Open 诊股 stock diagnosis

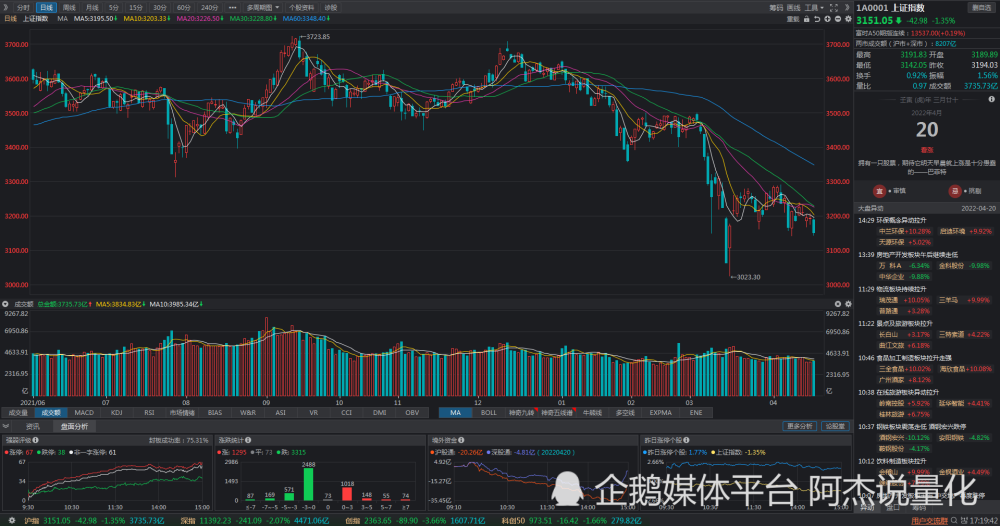pos(330,8)
